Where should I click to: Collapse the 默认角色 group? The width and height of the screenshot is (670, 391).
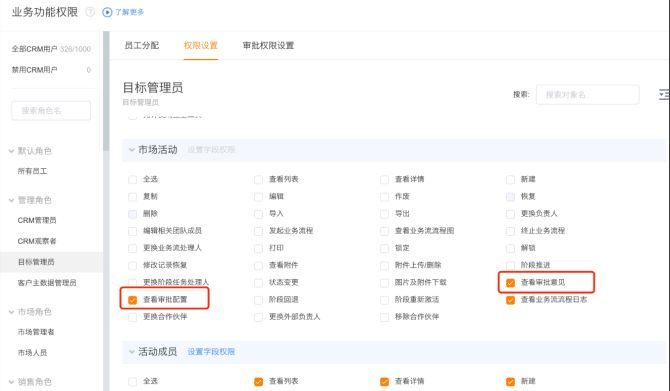point(12,151)
